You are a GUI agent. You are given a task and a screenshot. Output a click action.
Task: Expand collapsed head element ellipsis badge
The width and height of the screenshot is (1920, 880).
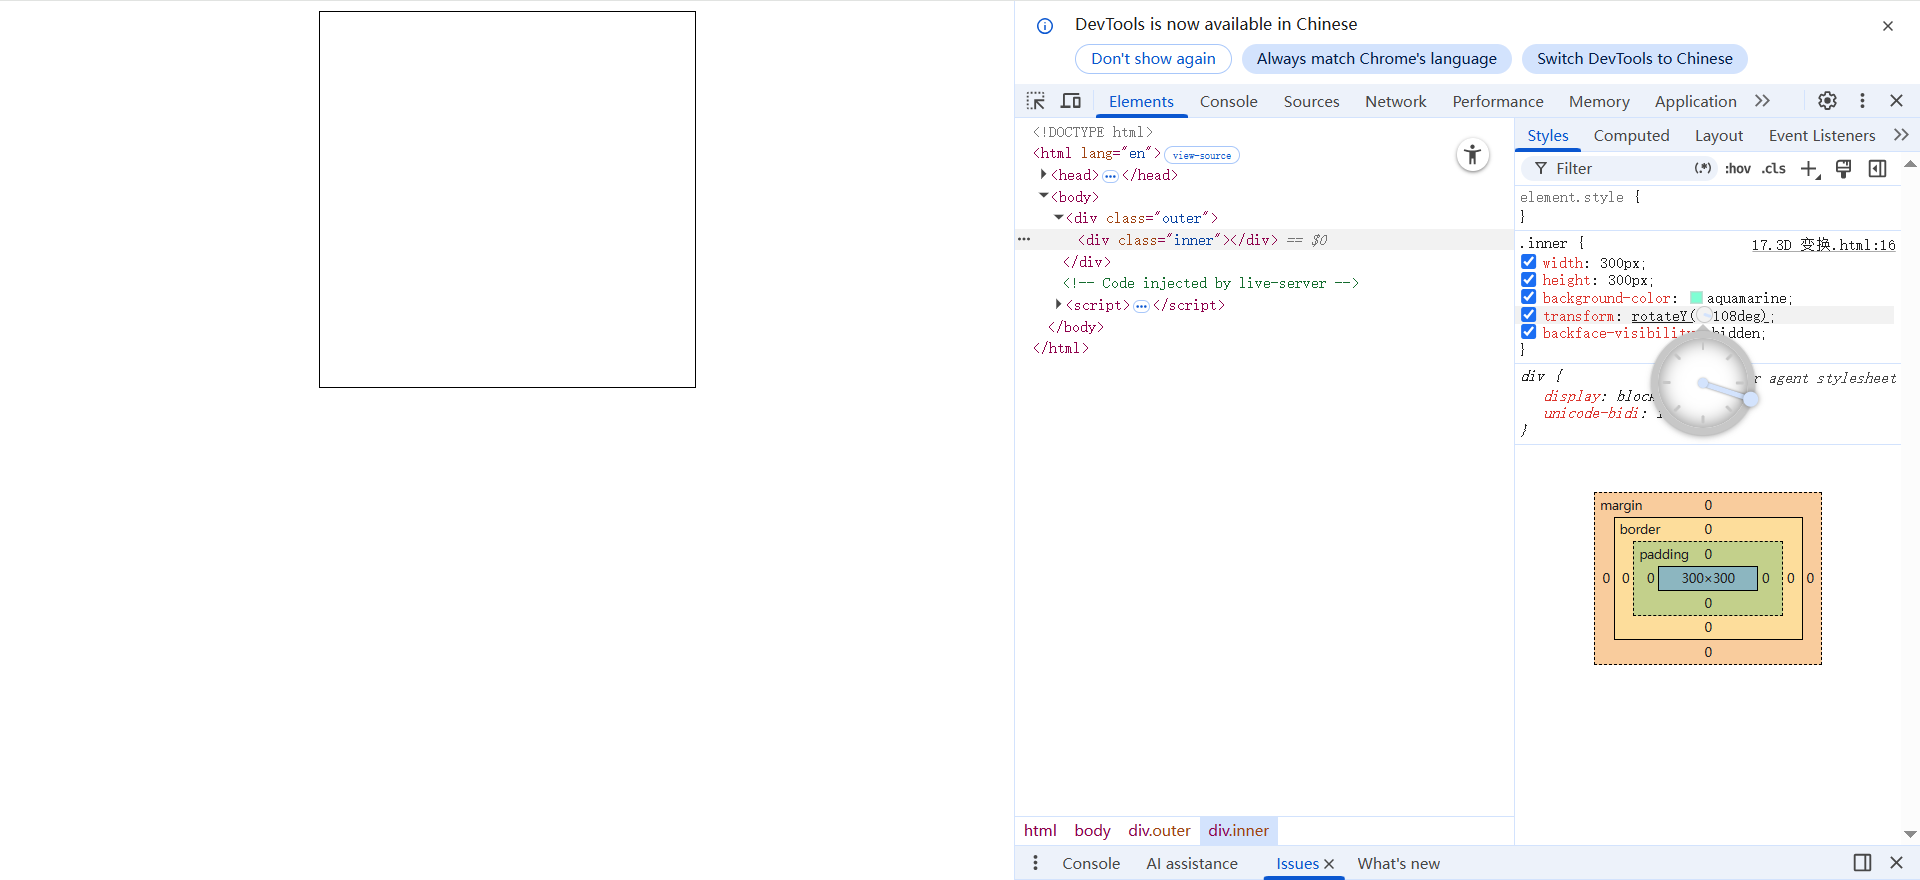[x=1110, y=176]
